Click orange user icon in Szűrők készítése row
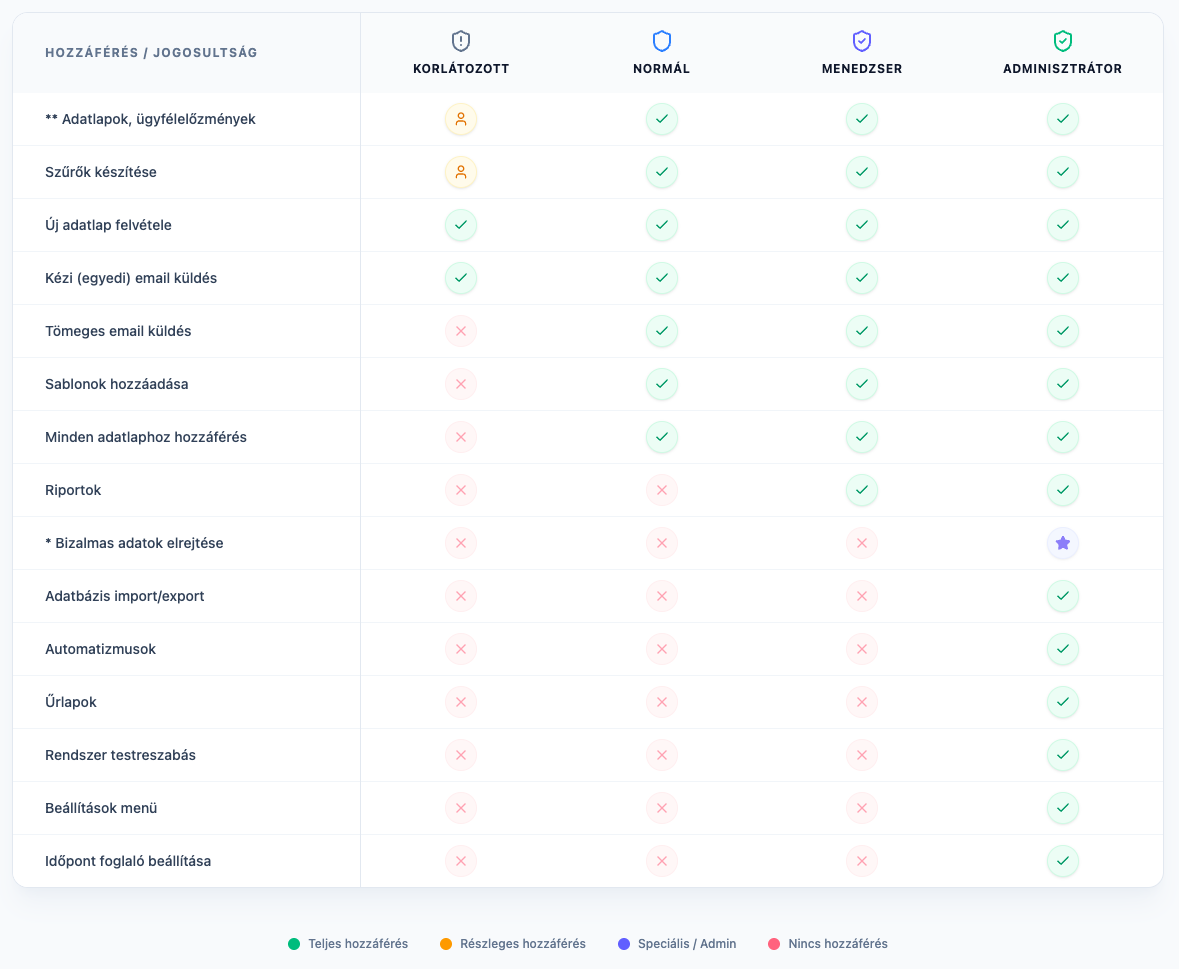Image resolution: width=1179 pixels, height=969 pixels. coord(461,172)
